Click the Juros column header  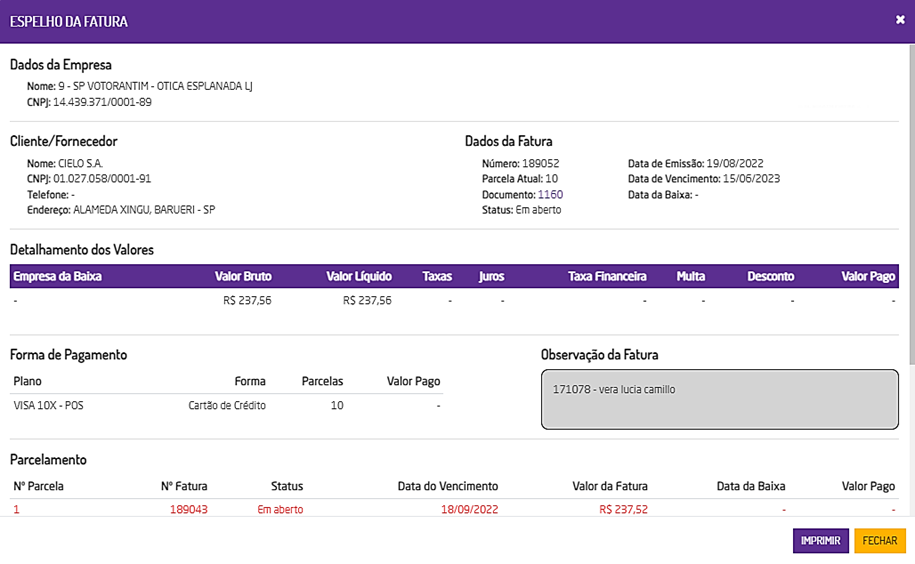pos(491,276)
